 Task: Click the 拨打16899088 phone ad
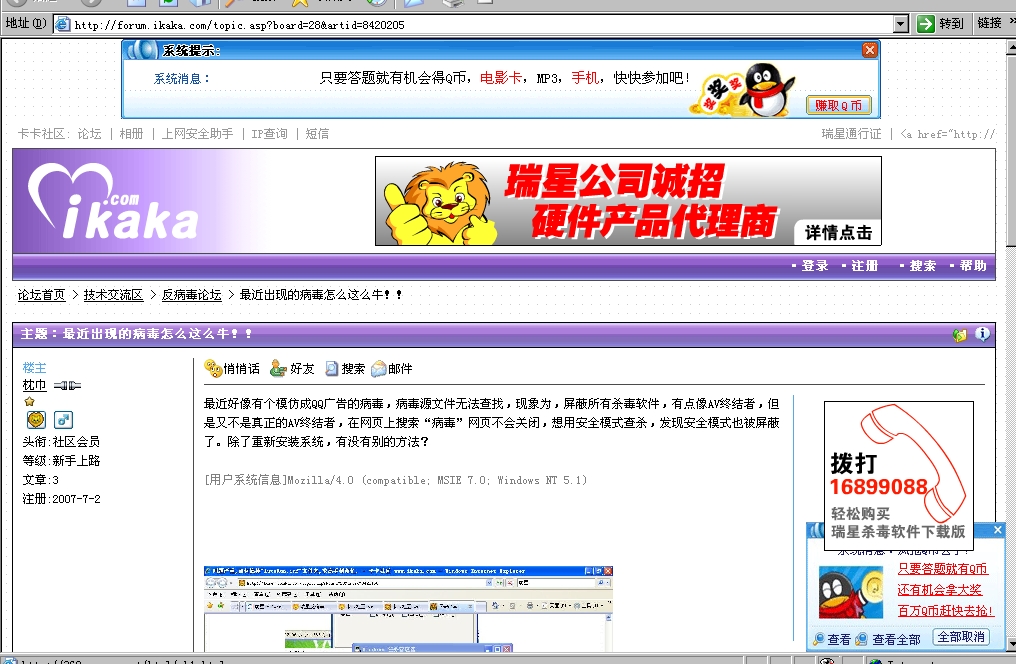tap(899, 476)
